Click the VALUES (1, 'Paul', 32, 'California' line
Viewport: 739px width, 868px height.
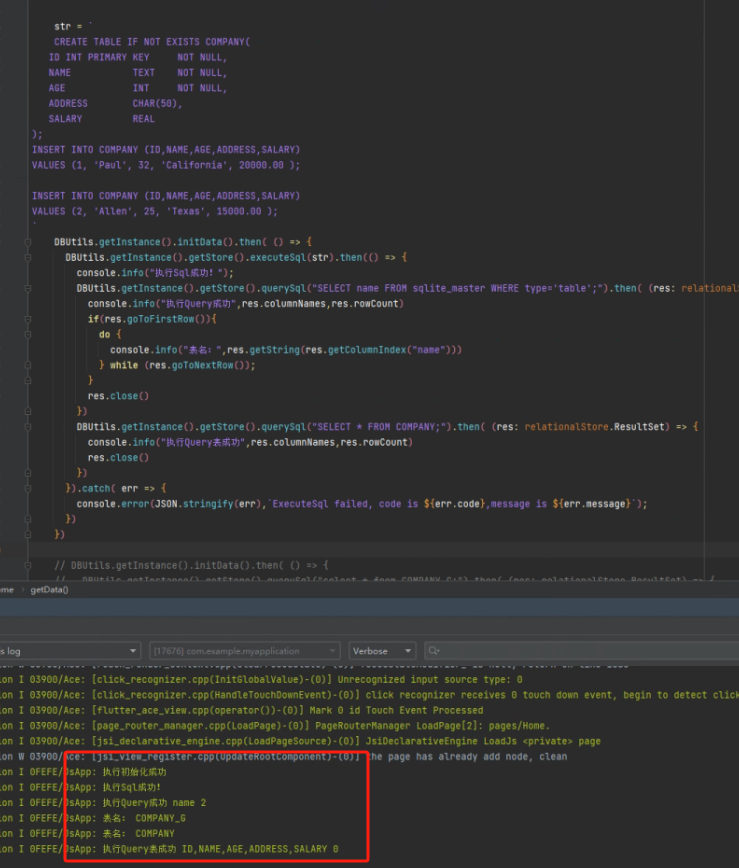tap(166, 165)
